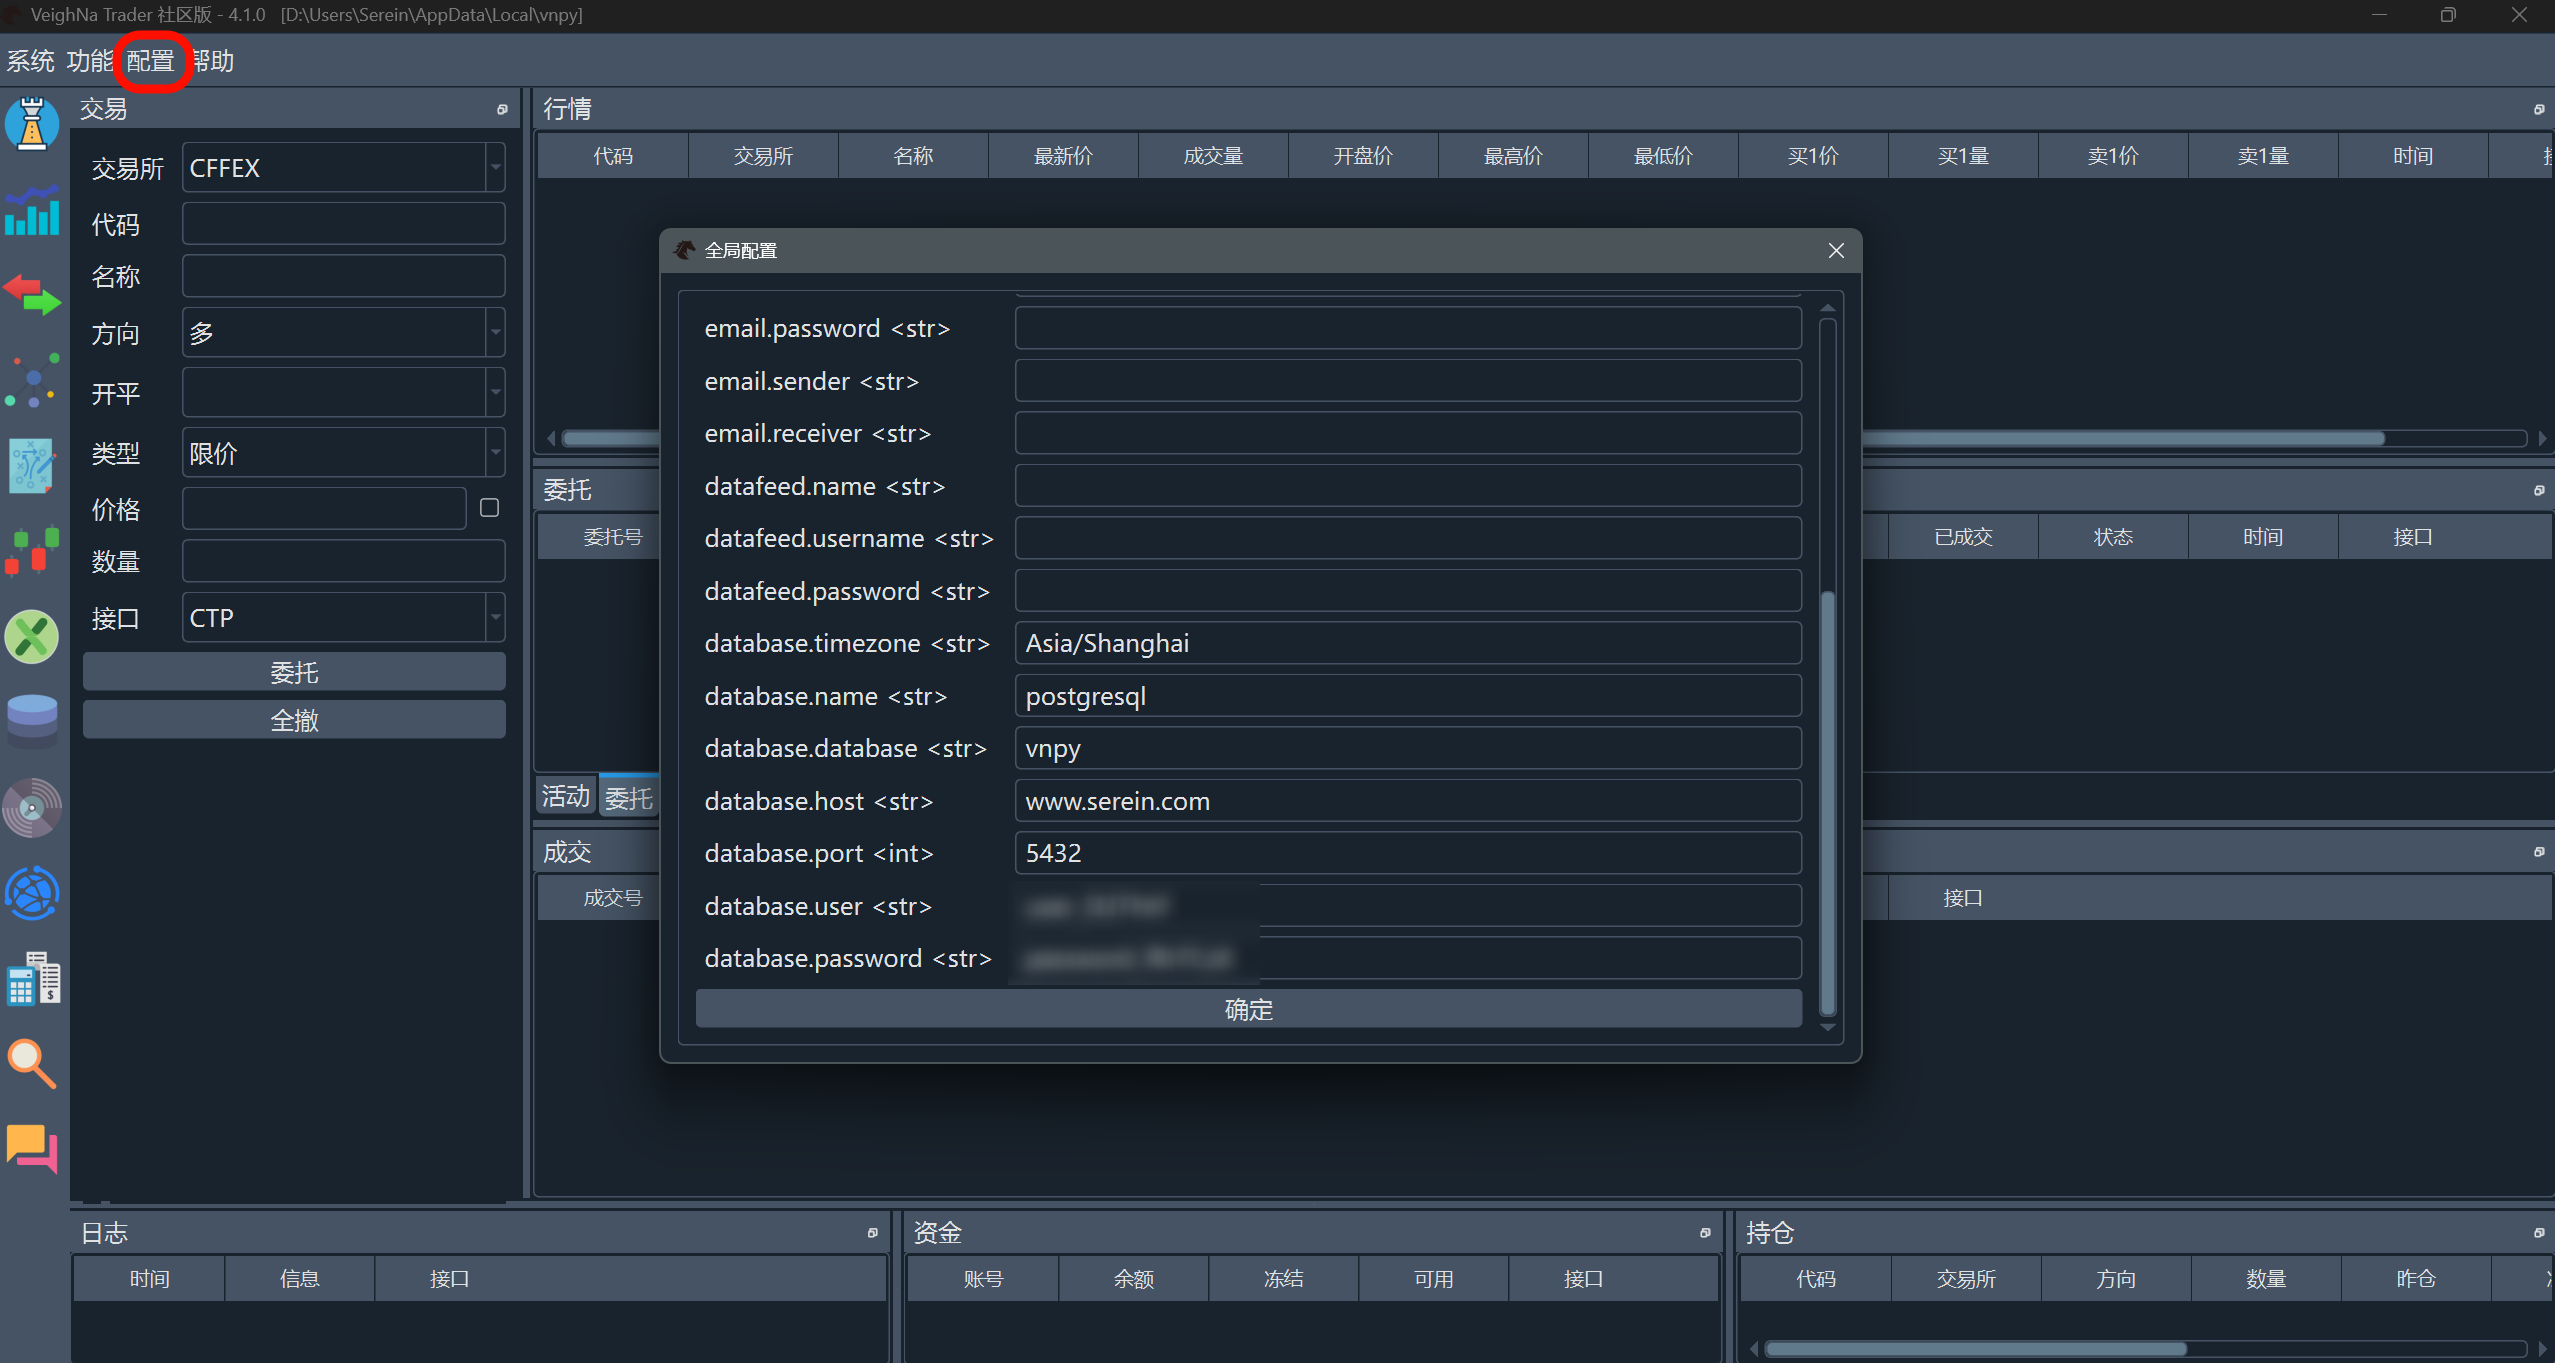Screen dimensions: 2555x1363
Task: Open the 功能 menu
Action: point(89,61)
